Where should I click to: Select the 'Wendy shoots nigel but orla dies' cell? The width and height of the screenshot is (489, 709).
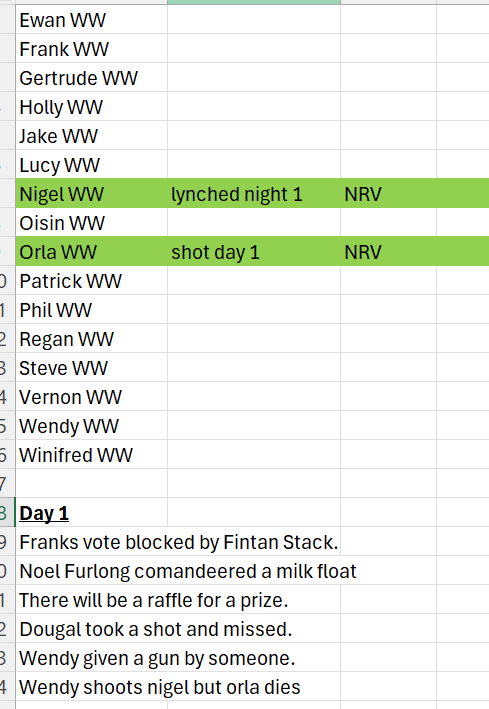pyautogui.click(x=160, y=686)
